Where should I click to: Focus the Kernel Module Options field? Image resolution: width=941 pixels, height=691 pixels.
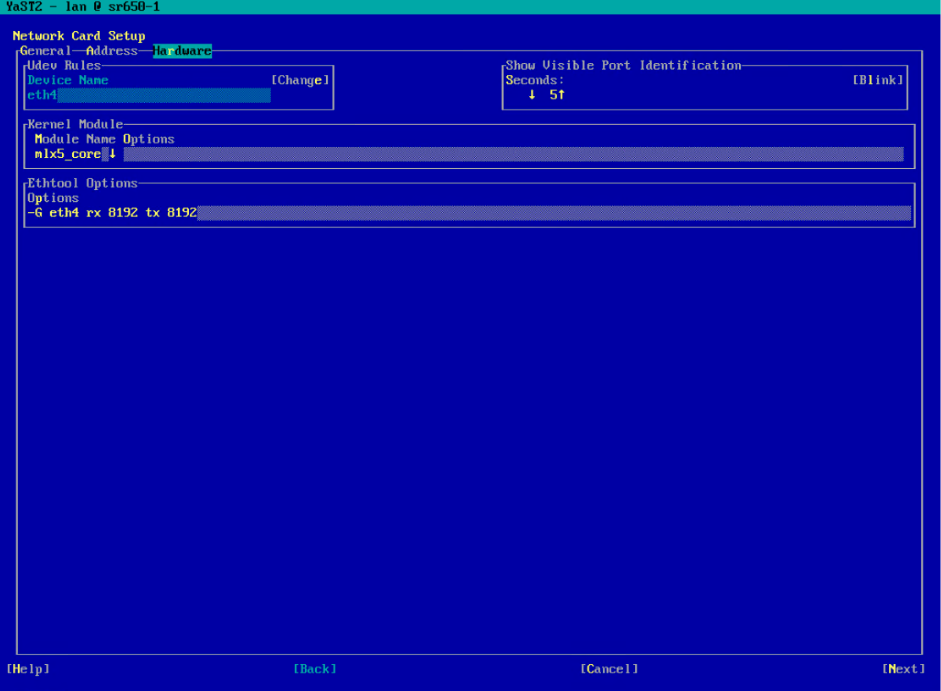click(x=512, y=154)
